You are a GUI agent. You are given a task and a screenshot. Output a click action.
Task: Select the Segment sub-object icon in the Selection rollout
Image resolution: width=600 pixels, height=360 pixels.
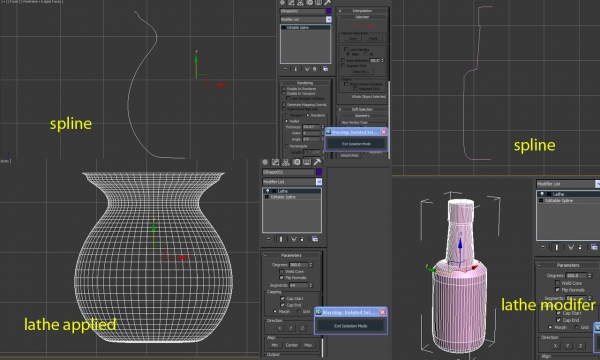click(362, 26)
